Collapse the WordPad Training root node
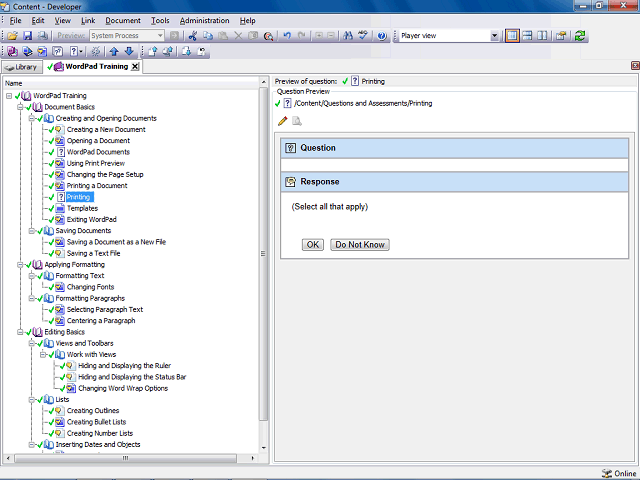This screenshot has height=480, width=640. (9, 96)
